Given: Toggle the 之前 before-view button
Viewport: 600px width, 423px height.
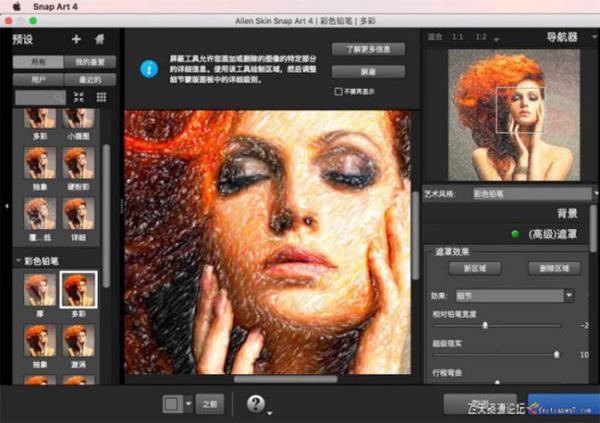Looking at the screenshot, I should click(x=209, y=404).
